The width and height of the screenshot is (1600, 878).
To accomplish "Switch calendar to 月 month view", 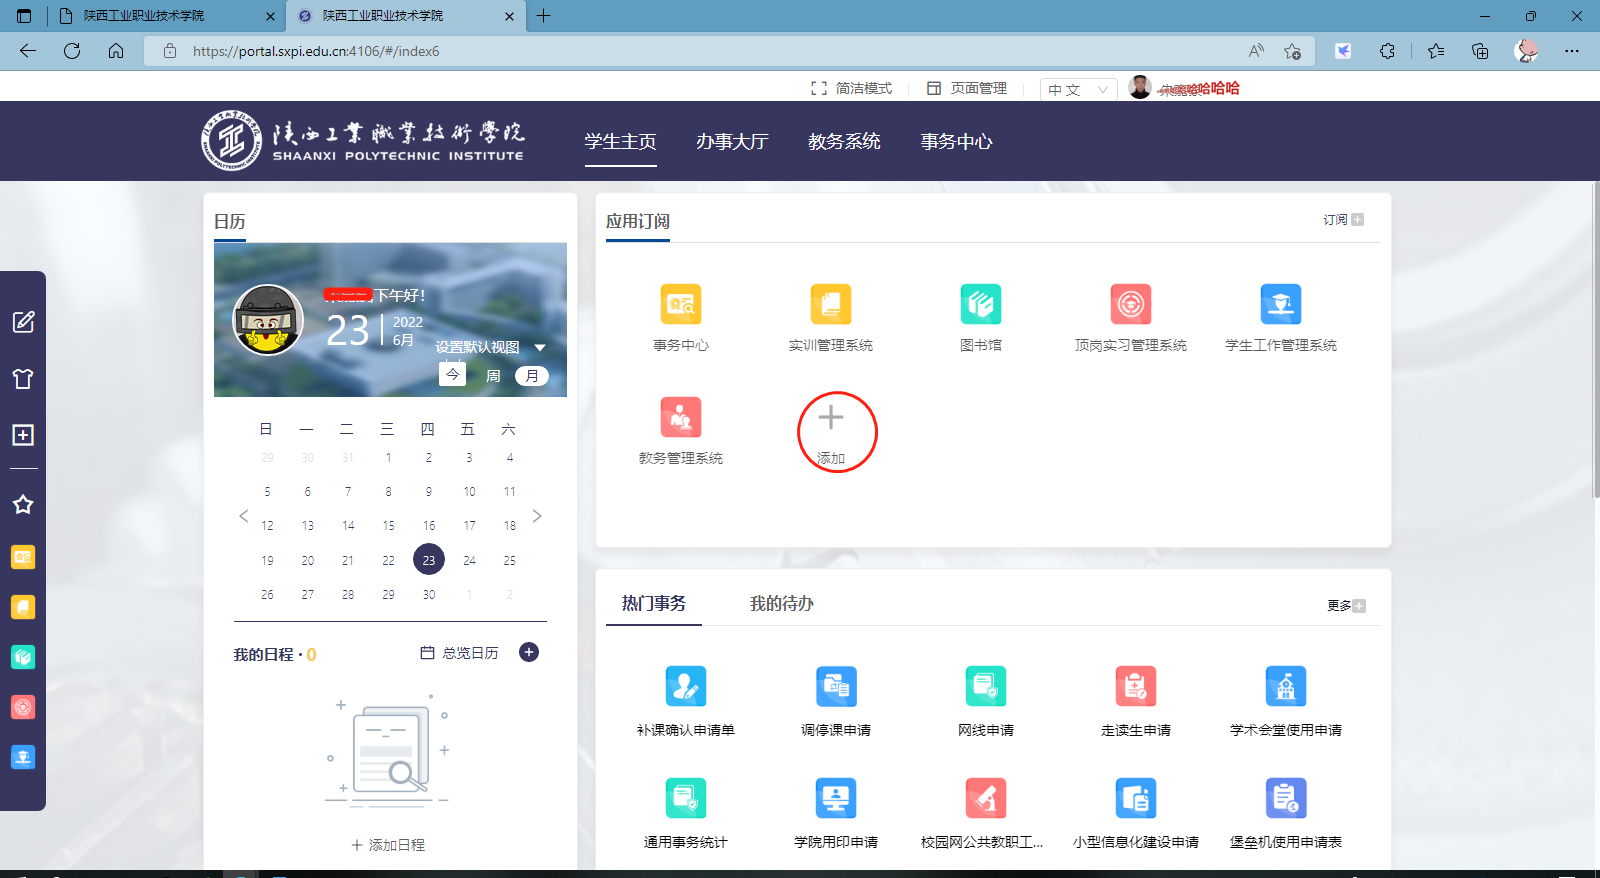I will [532, 376].
